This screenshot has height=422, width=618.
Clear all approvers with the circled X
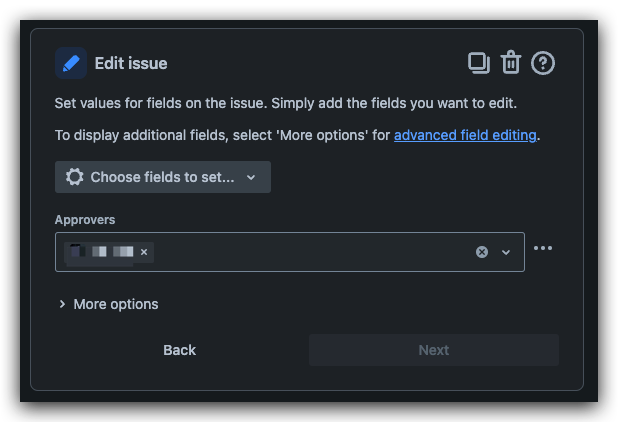[x=482, y=252]
